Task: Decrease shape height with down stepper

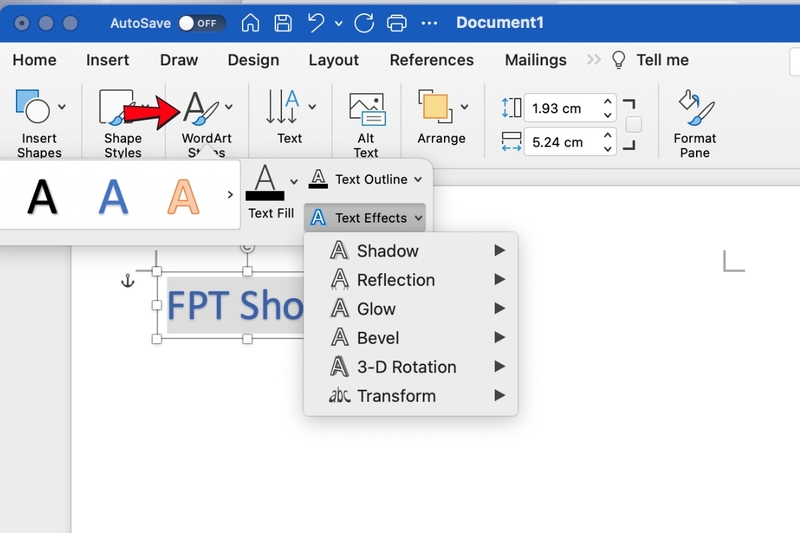Action: (607, 115)
